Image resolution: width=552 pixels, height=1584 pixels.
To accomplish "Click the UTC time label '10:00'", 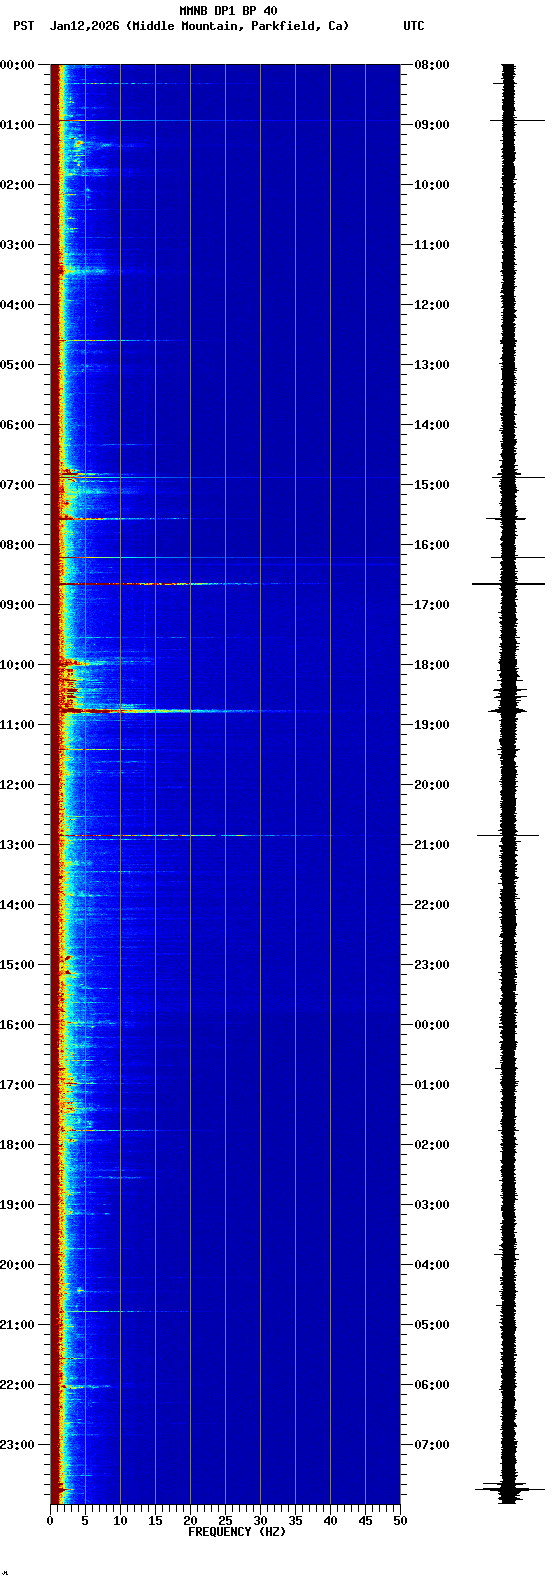I will pos(432,185).
